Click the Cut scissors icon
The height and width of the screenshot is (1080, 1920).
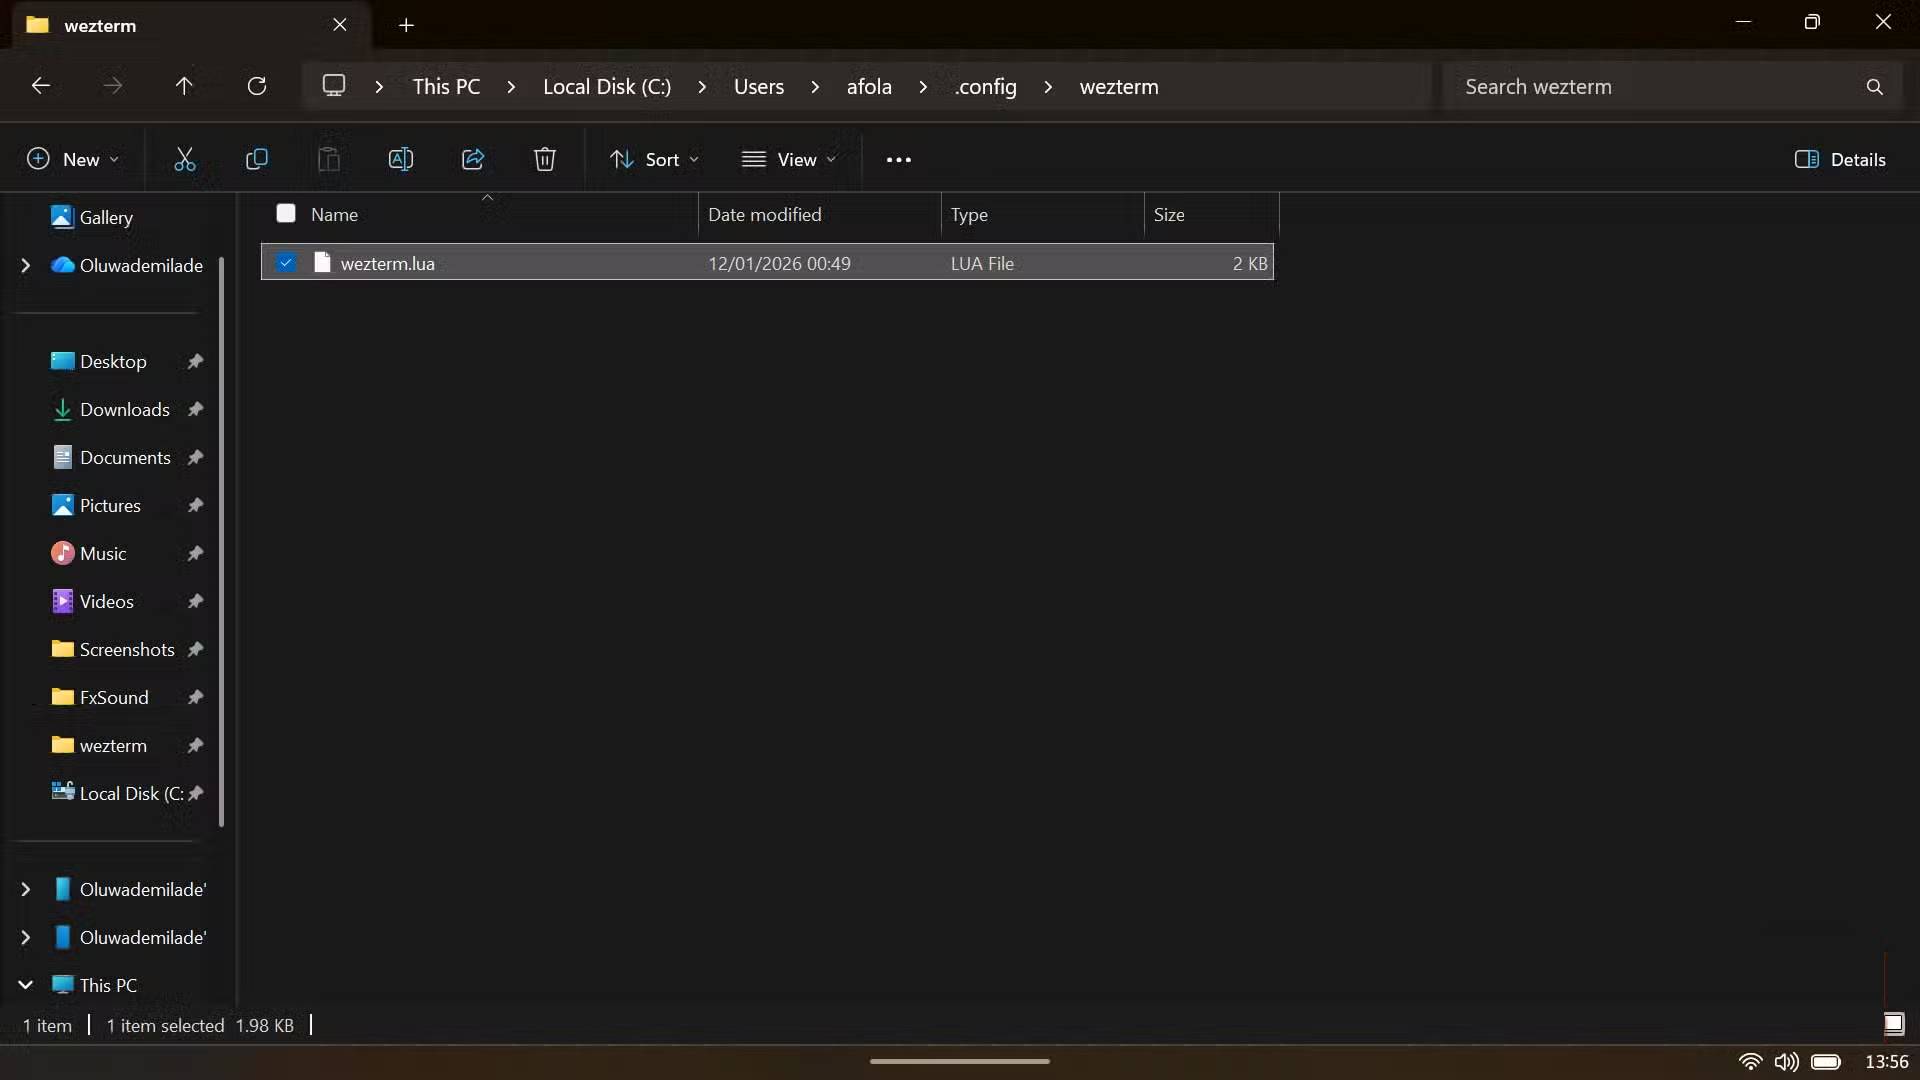(x=185, y=159)
